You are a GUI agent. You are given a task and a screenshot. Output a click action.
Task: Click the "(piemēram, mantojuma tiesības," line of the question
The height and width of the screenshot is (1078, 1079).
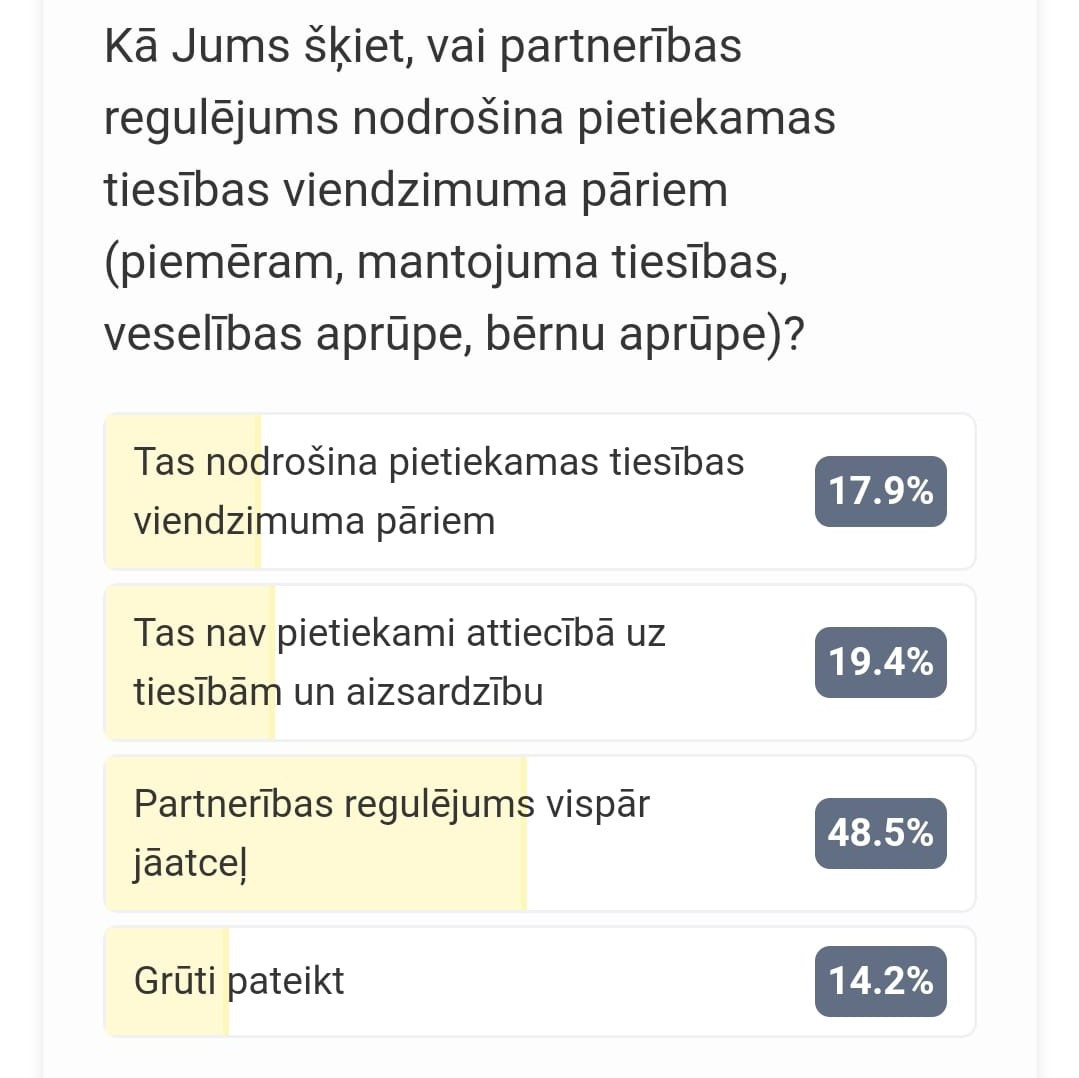point(446,263)
